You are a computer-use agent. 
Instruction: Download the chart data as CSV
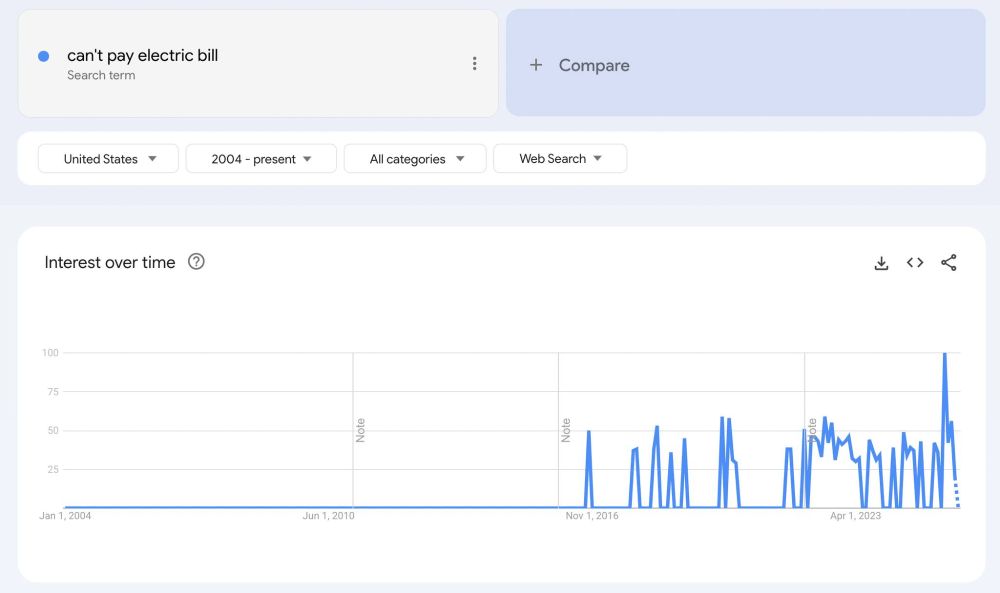tap(881, 263)
